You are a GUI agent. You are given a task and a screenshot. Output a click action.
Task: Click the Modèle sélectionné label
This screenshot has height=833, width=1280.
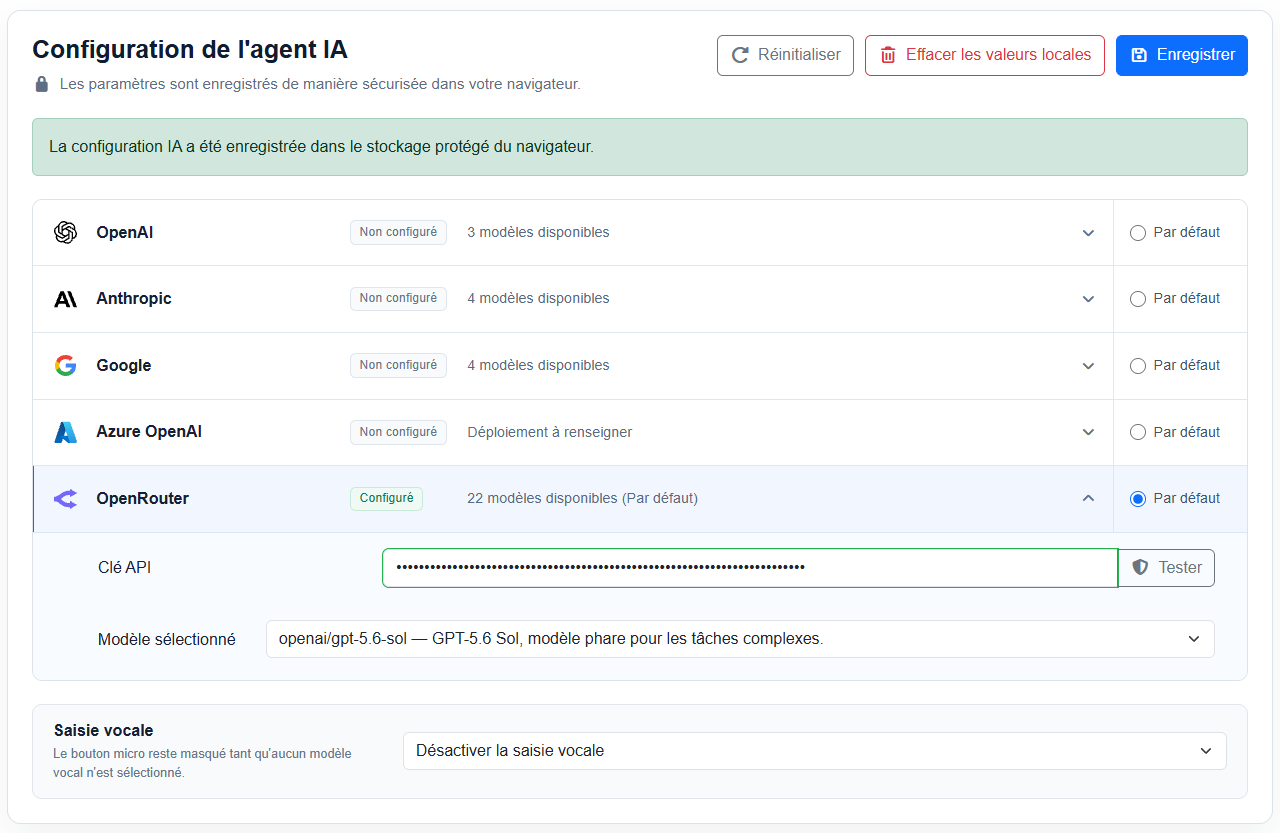tap(167, 639)
